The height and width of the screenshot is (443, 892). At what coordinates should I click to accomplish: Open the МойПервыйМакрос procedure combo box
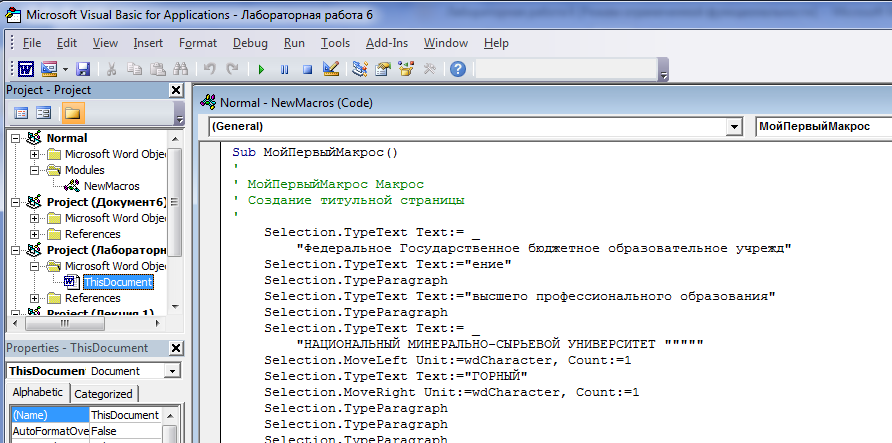coord(823,127)
